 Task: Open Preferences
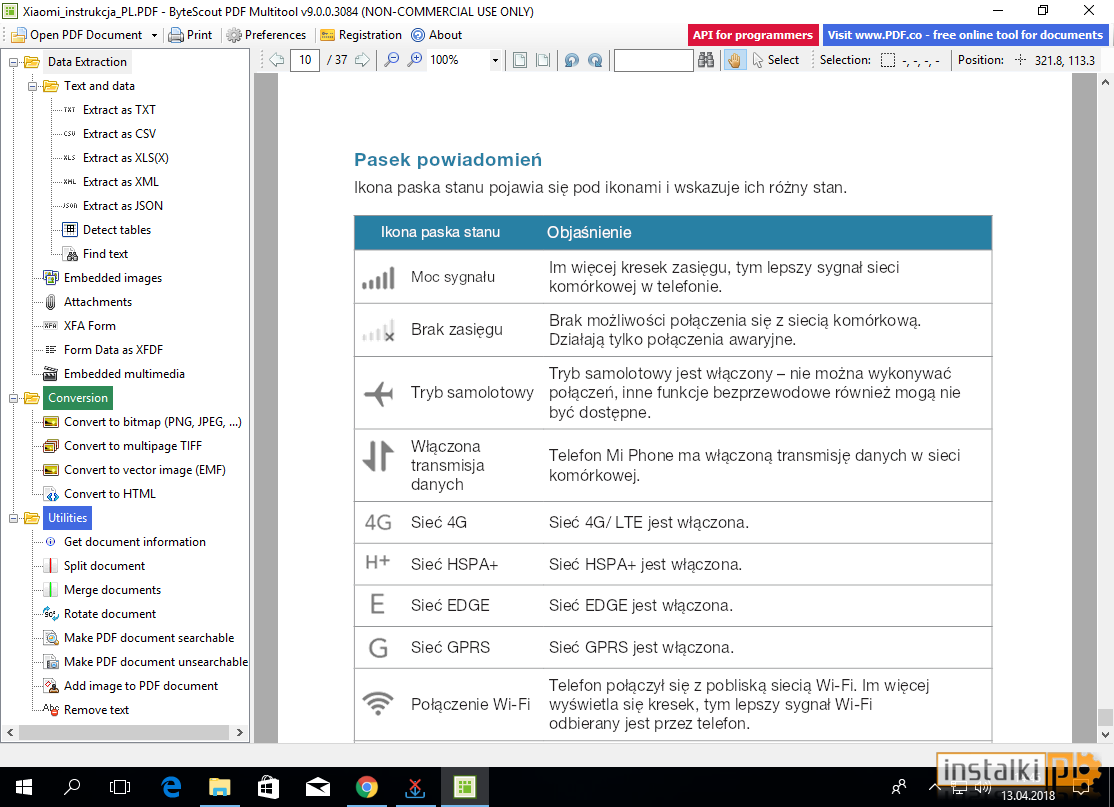coord(266,35)
